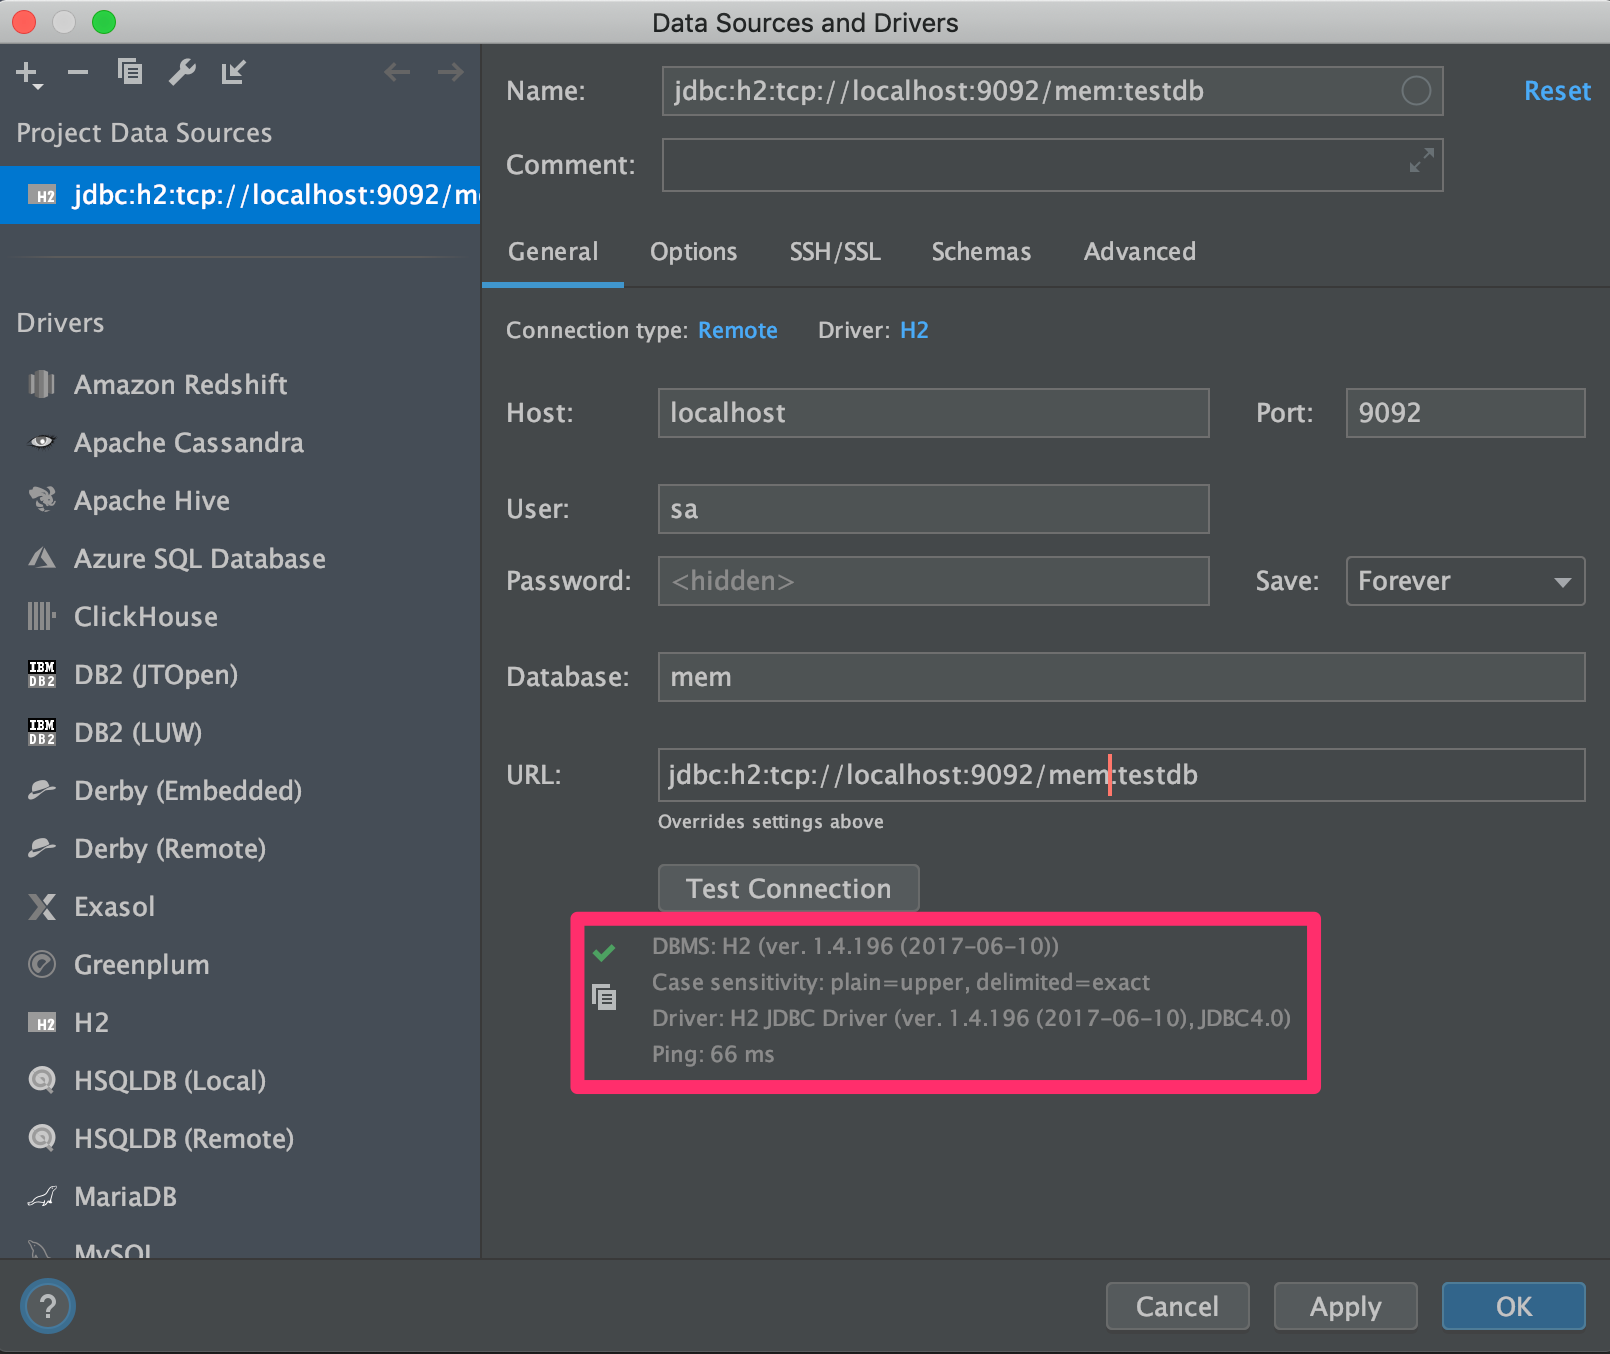The width and height of the screenshot is (1610, 1354).
Task: Switch to the General tab
Action: click(553, 252)
